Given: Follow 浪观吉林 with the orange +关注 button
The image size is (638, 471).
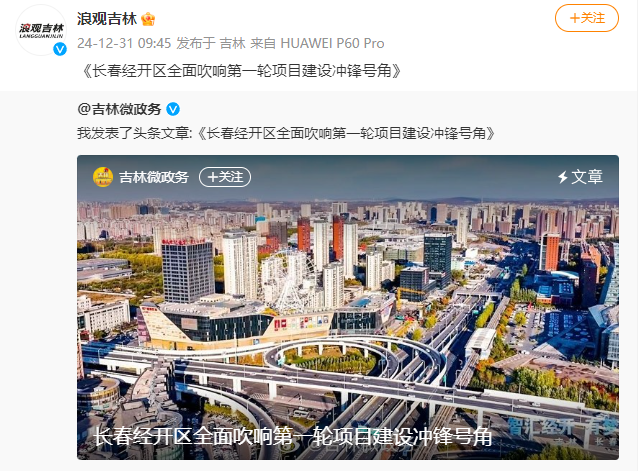Looking at the screenshot, I should pyautogui.click(x=587, y=18).
